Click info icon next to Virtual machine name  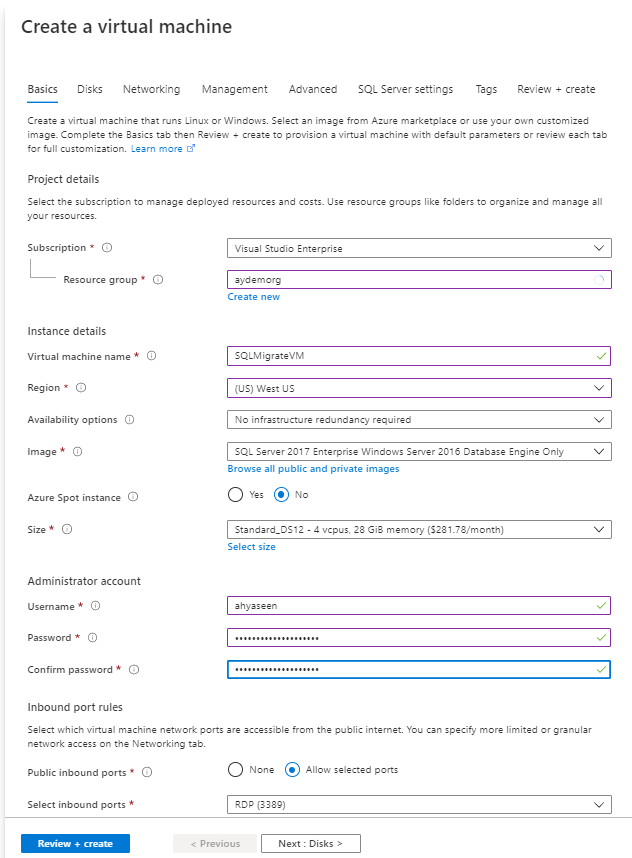152,356
